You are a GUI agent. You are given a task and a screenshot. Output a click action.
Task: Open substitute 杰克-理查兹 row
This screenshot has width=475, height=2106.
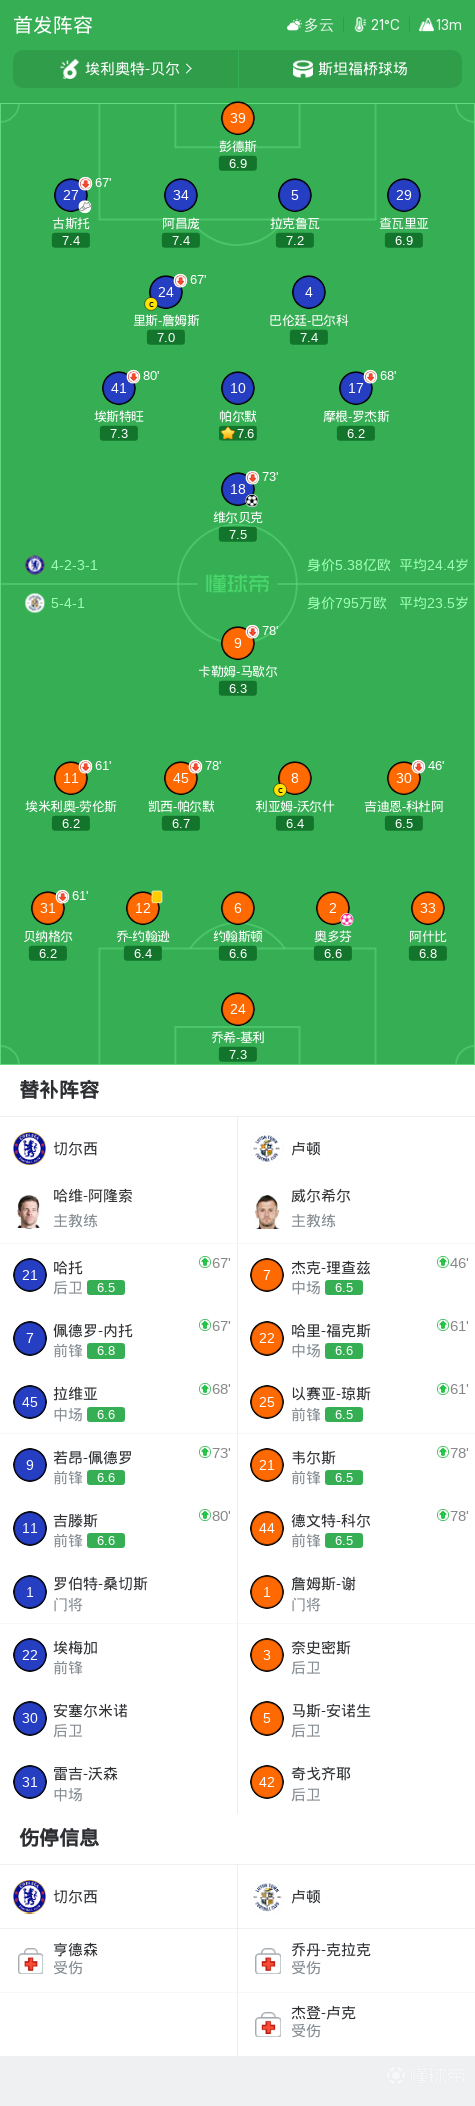click(x=356, y=1276)
